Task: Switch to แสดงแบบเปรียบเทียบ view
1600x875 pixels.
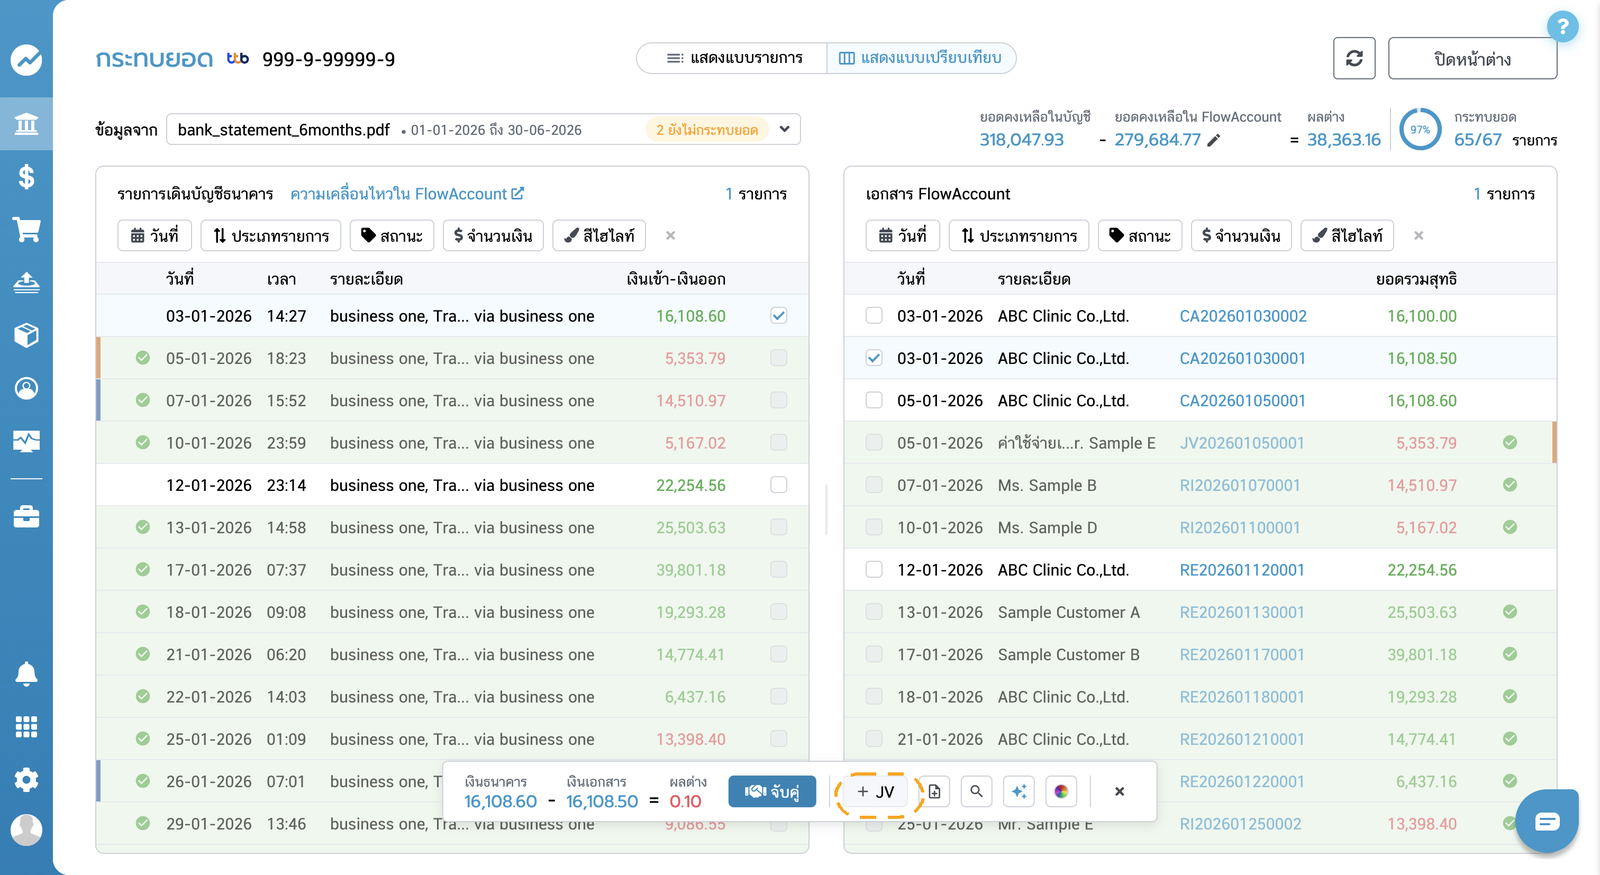Action: click(x=920, y=58)
